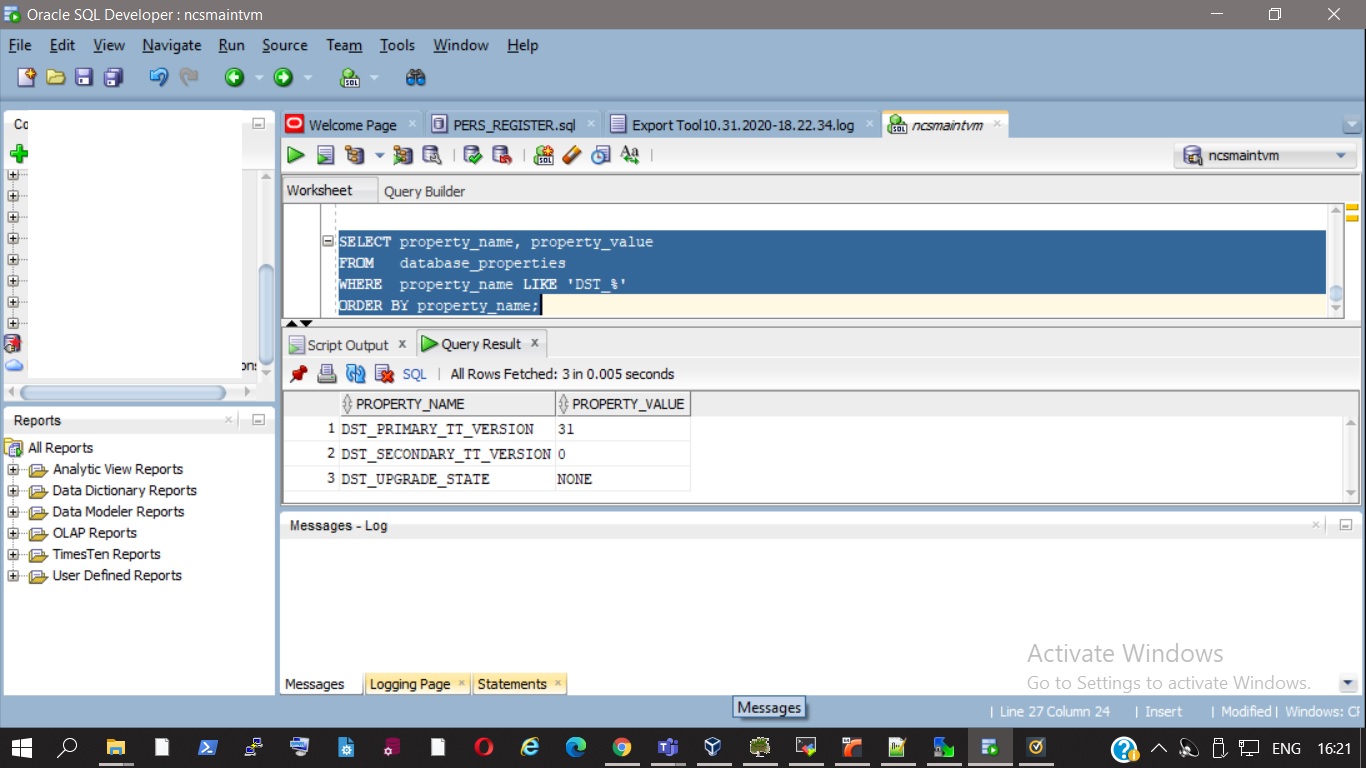Run the statement with the green play icon
The width and height of the screenshot is (1366, 768).
click(x=296, y=155)
